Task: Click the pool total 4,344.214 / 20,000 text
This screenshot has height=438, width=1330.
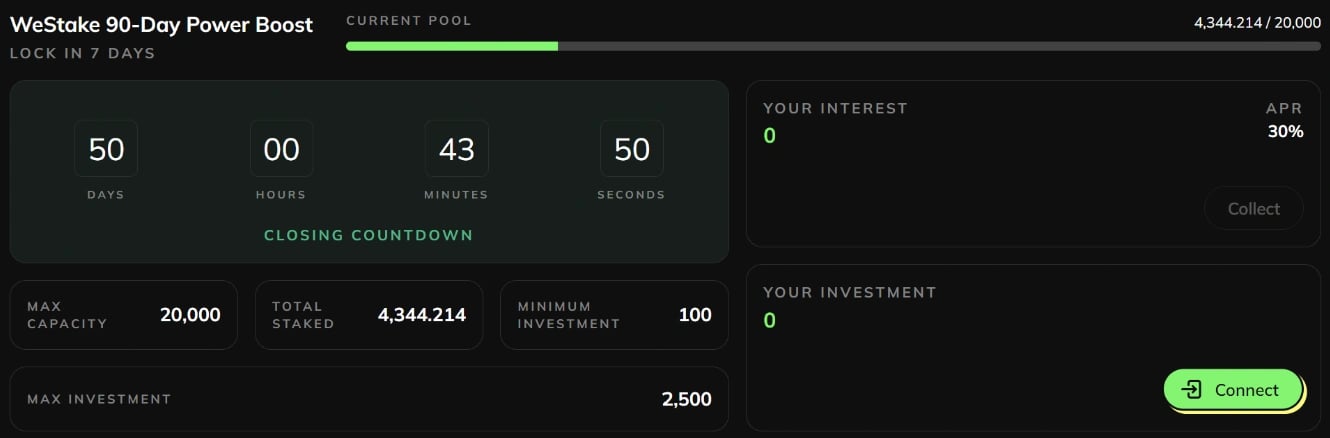Action: pos(1257,22)
